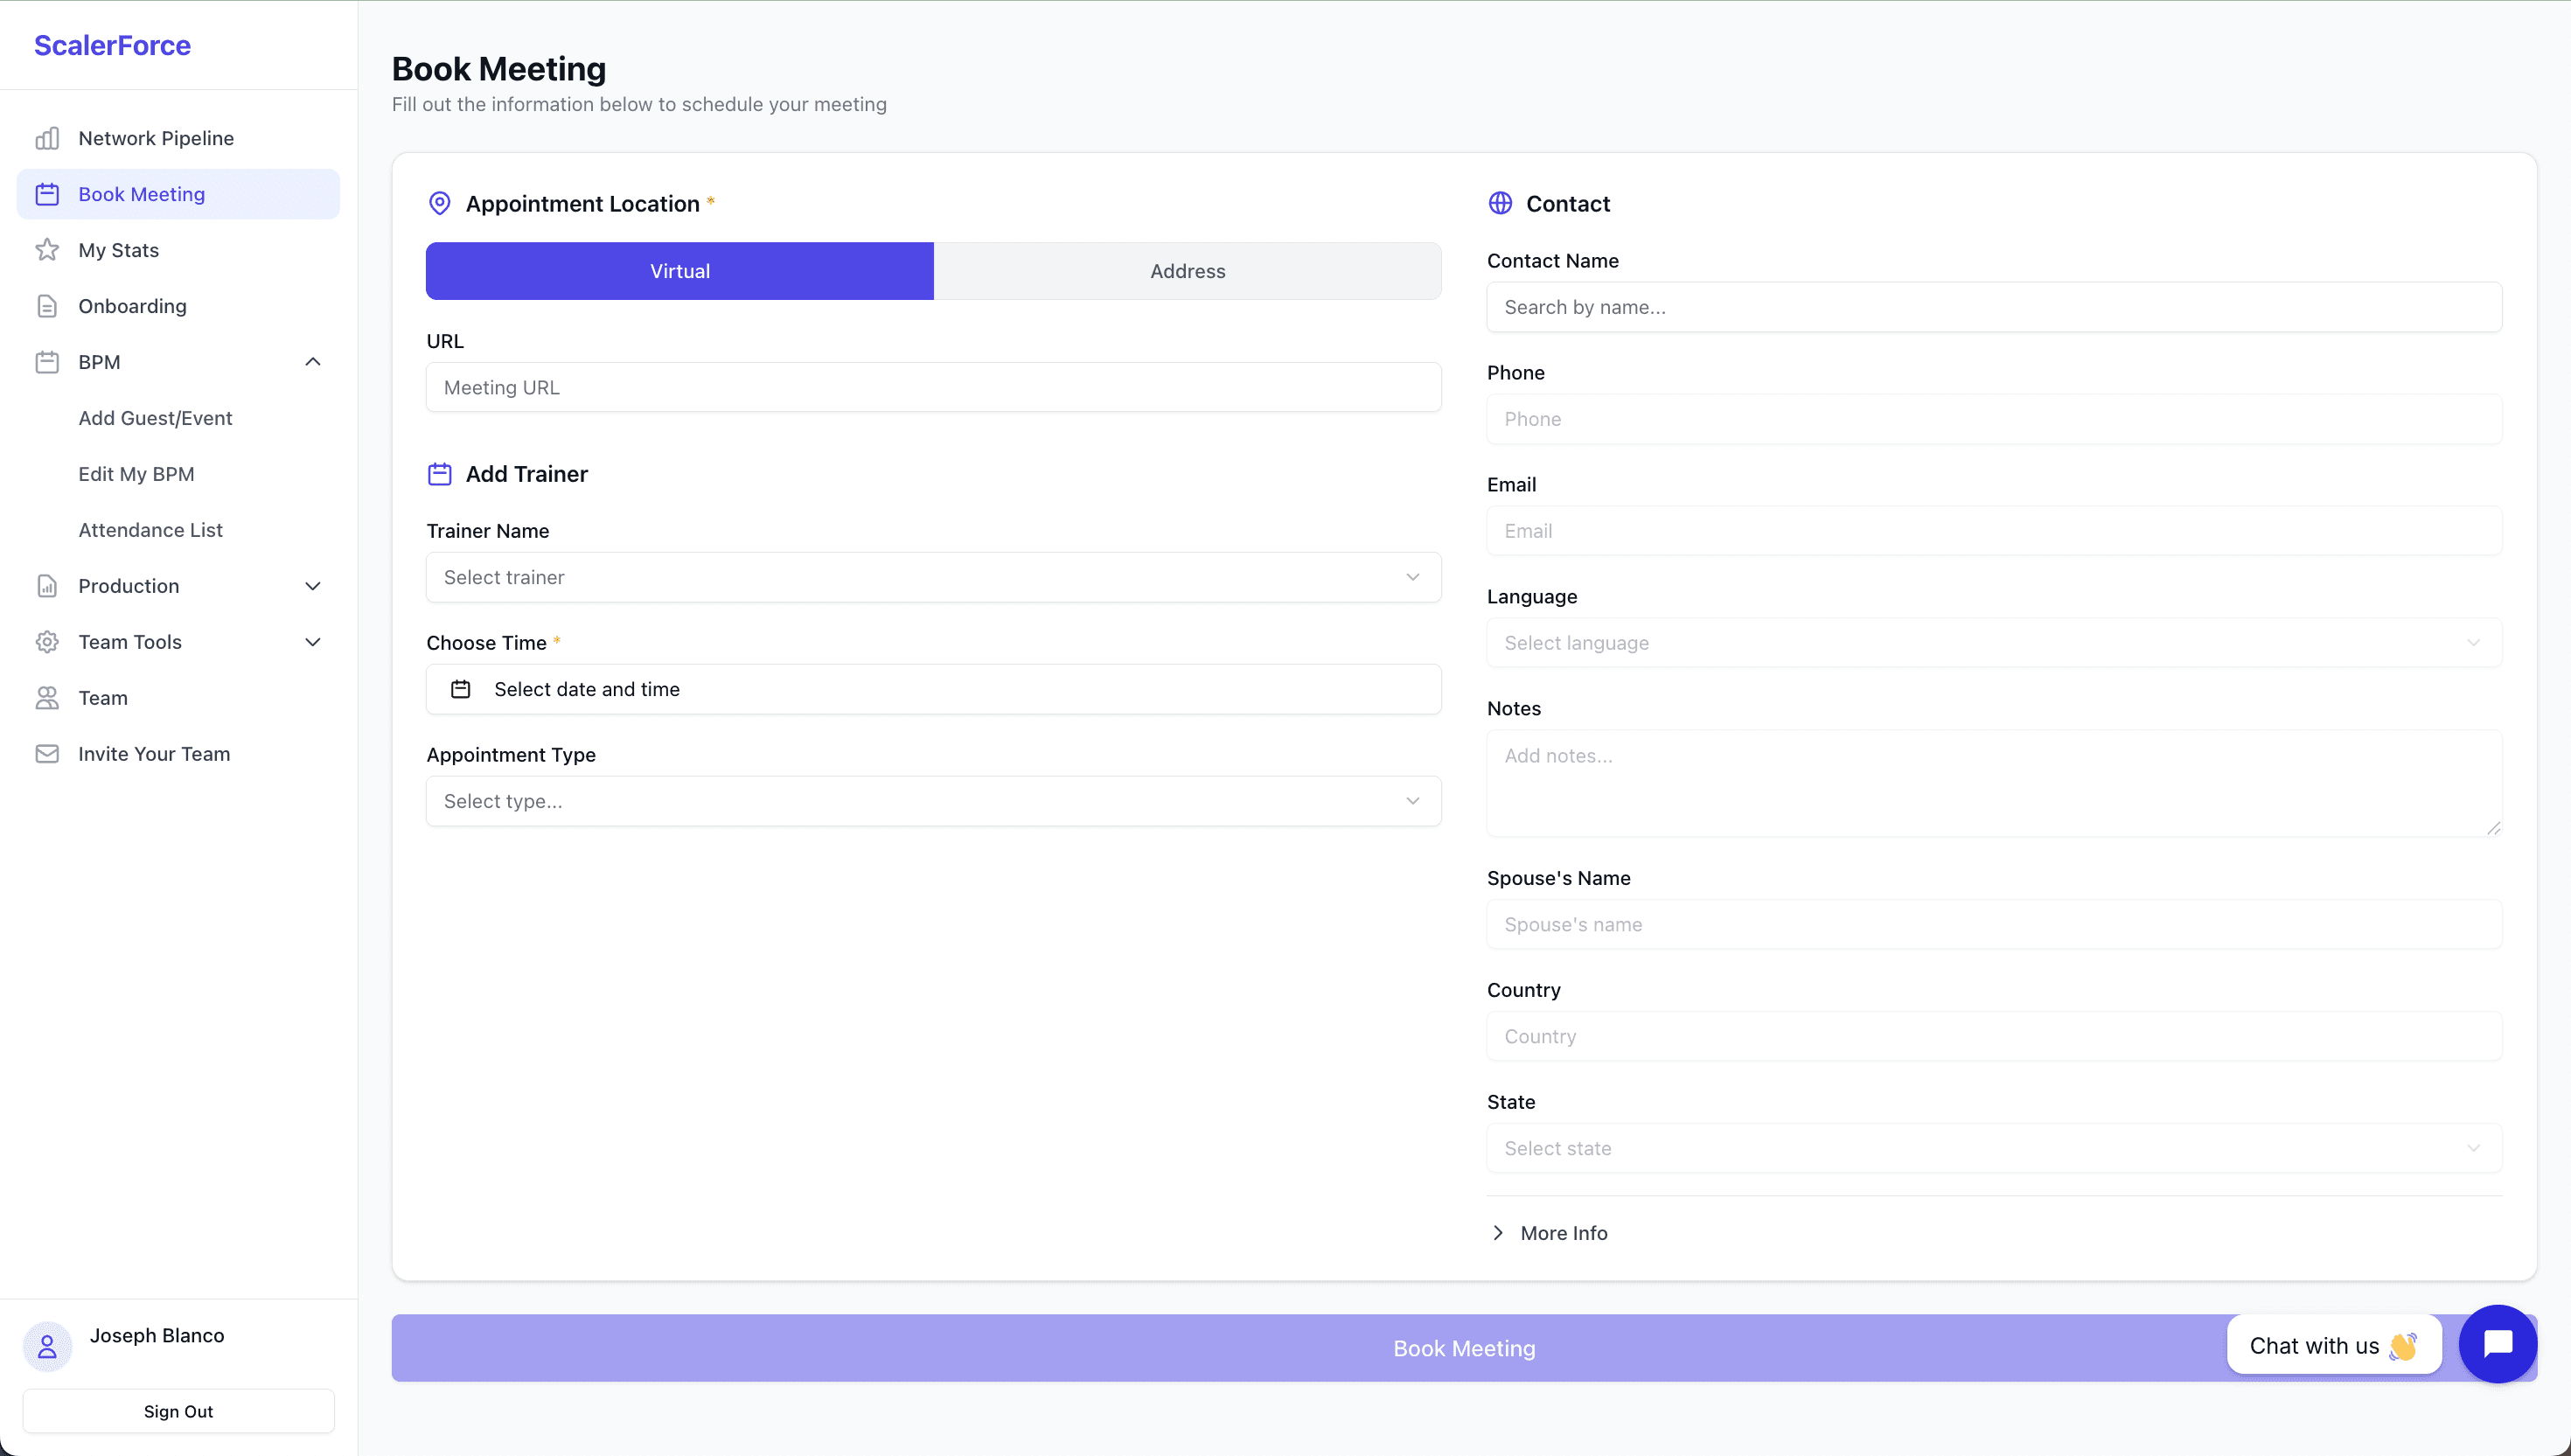Expand the More Info section
The image size is (2571, 1456).
[x=1563, y=1232]
